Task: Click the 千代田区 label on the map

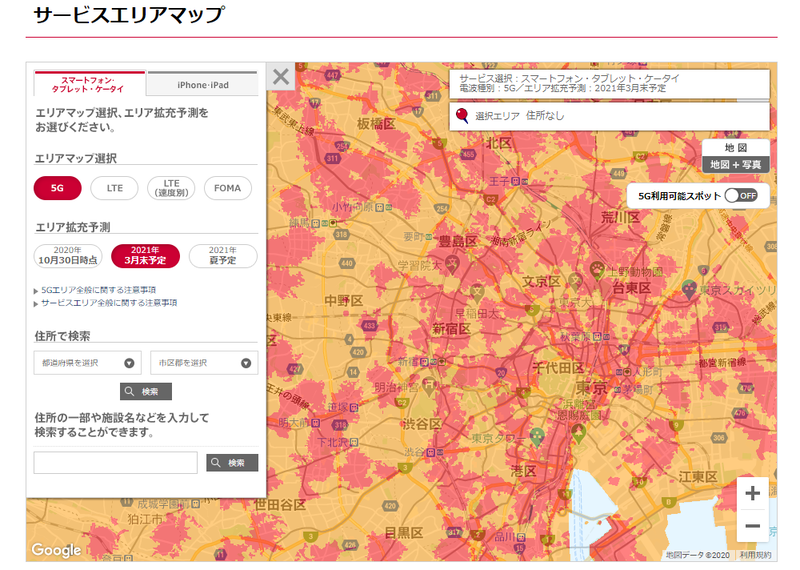Action: pos(558,367)
